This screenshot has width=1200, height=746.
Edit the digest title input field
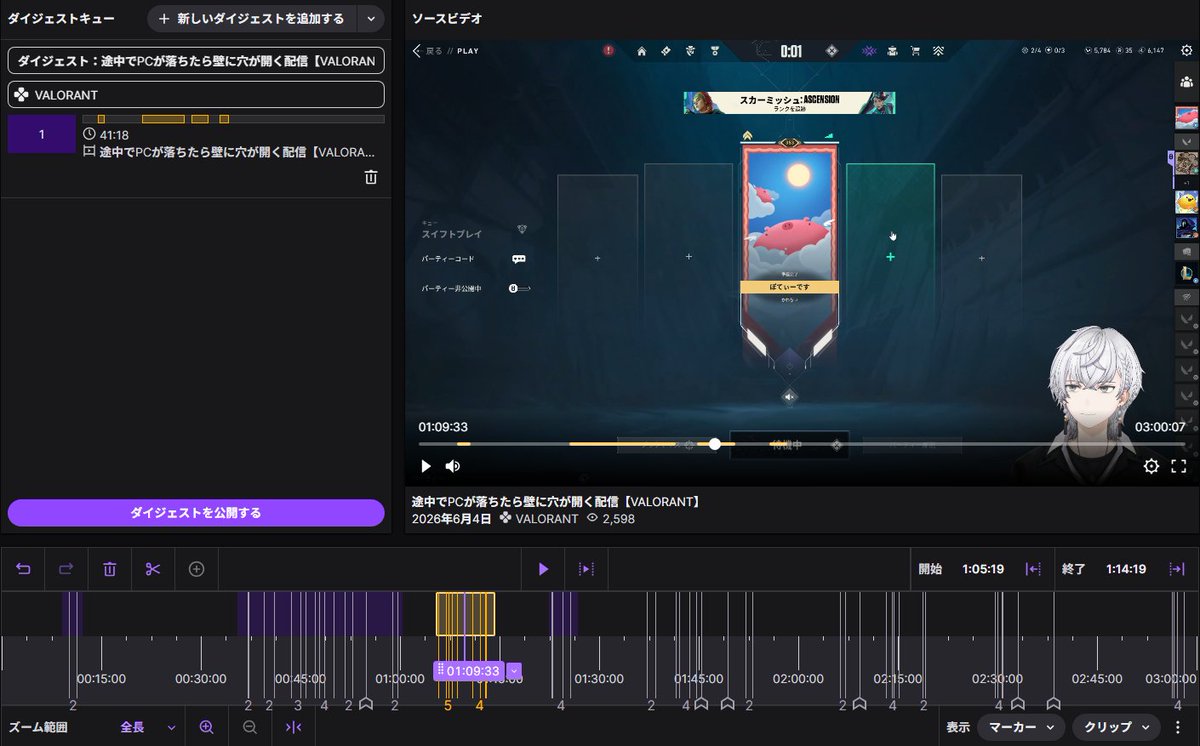pyautogui.click(x=196, y=61)
